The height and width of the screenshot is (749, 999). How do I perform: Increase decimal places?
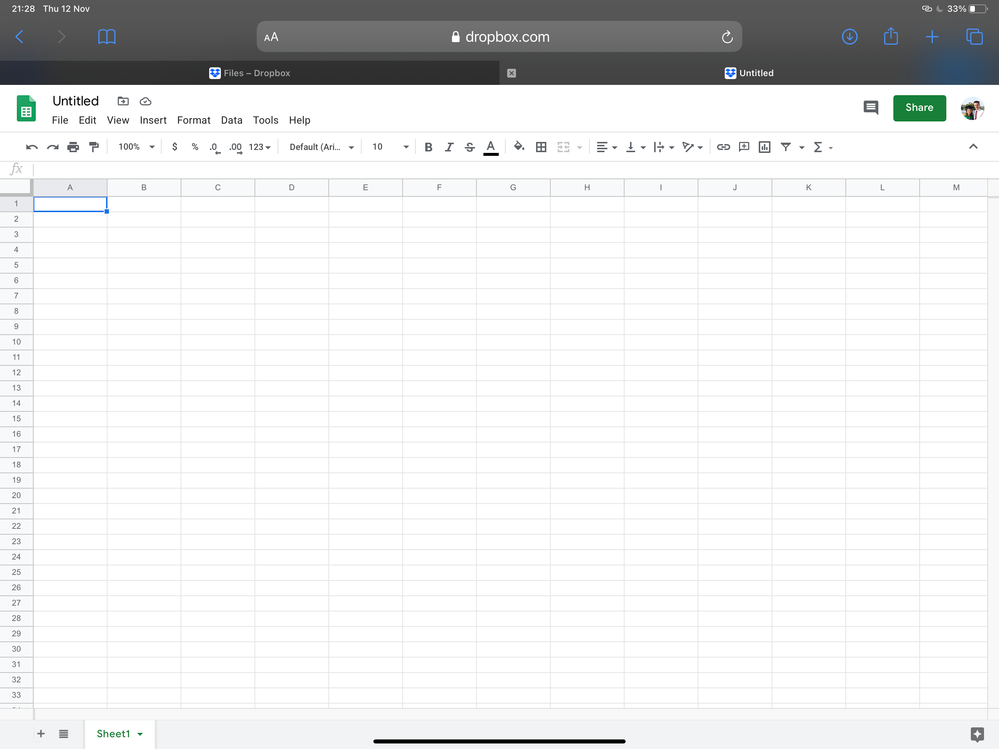tap(236, 148)
